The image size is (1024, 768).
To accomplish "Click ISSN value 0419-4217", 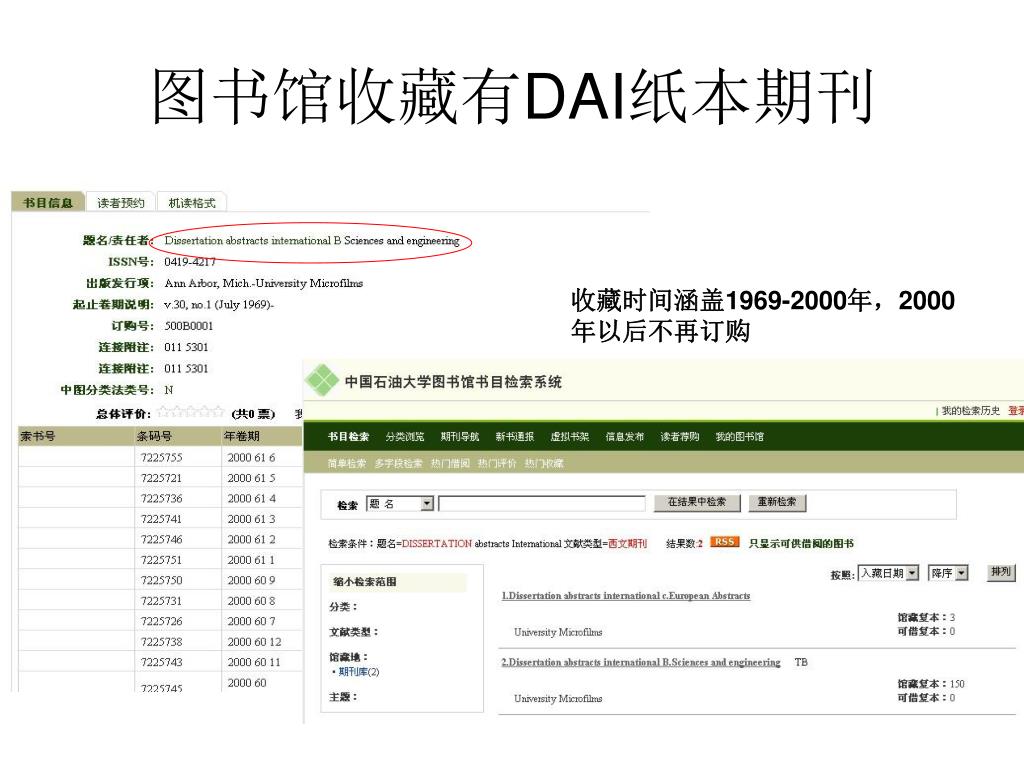I will point(190,262).
